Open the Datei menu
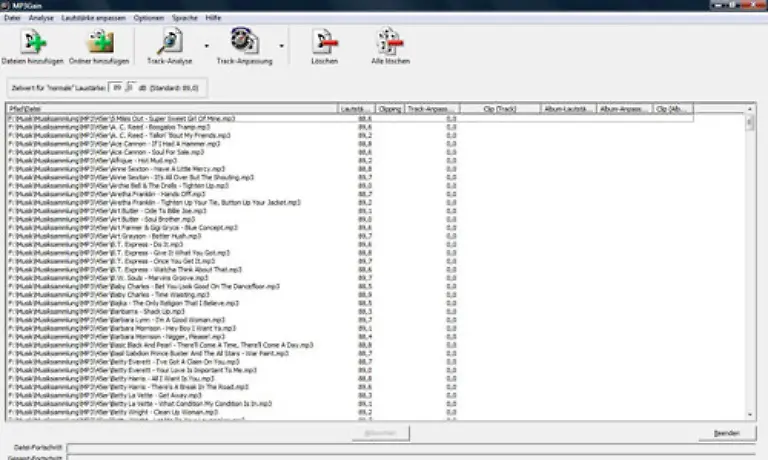 coord(12,18)
